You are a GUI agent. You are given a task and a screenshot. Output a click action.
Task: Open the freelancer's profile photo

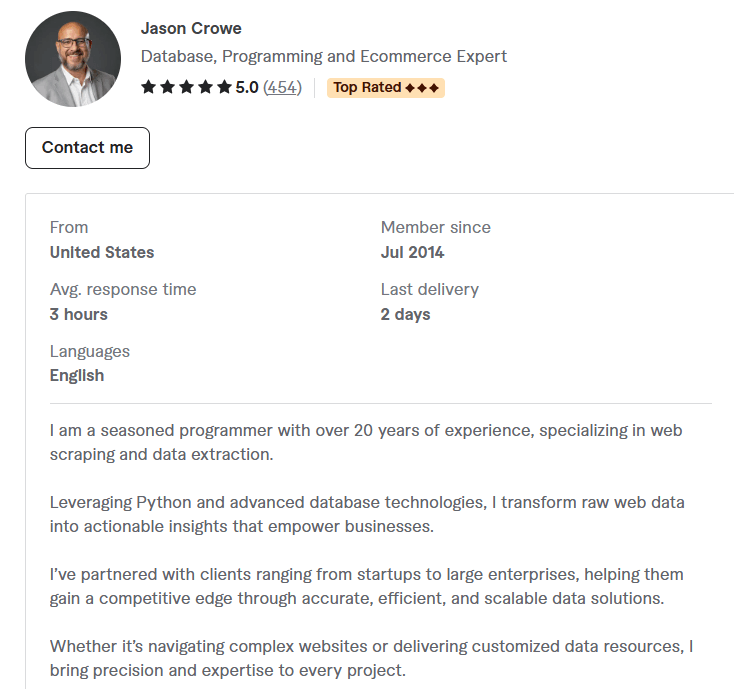pos(73,59)
